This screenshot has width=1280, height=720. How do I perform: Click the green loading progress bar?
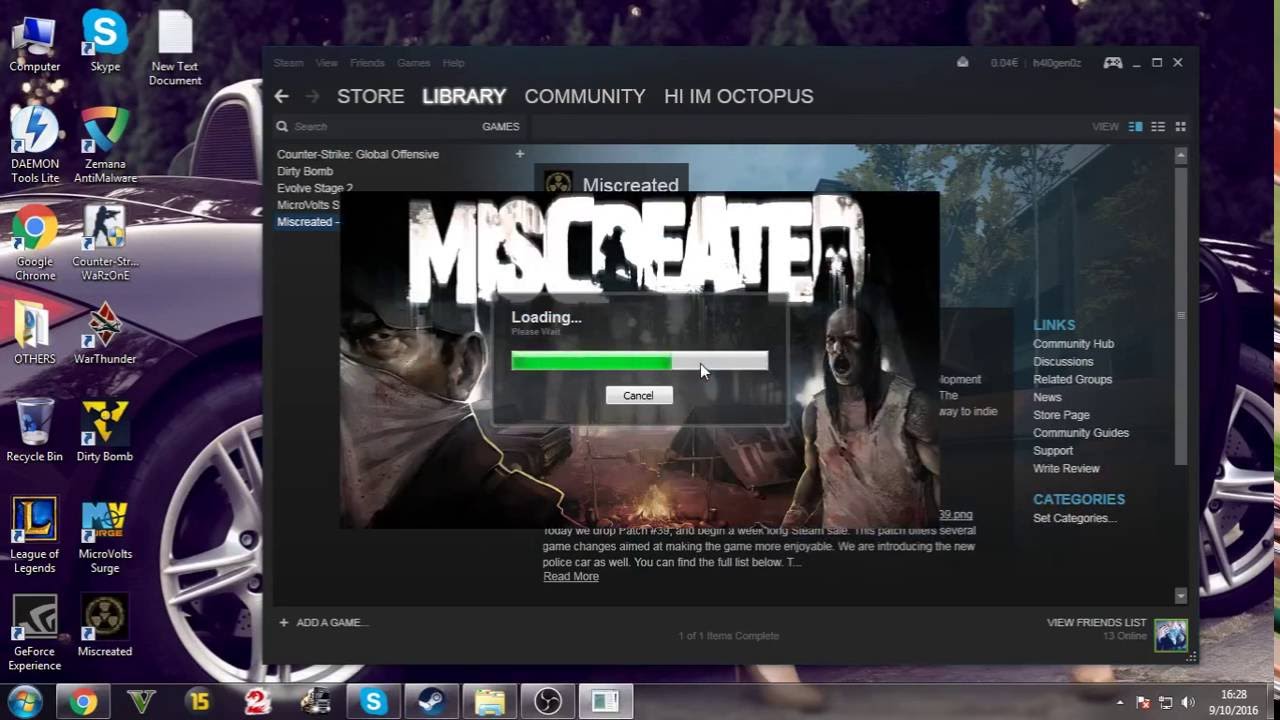tap(639, 362)
